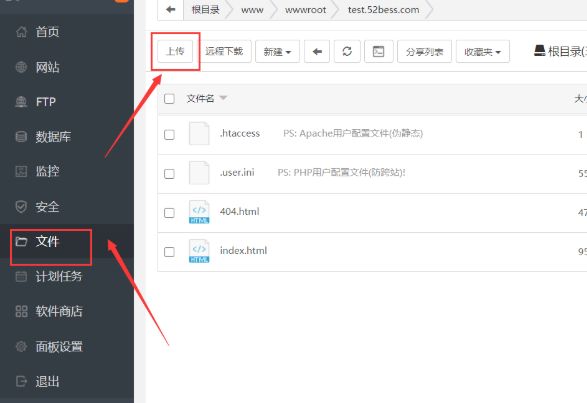Click the 上传 upload button
The height and width of the screenshot is (403, 587).
point(175,51)
